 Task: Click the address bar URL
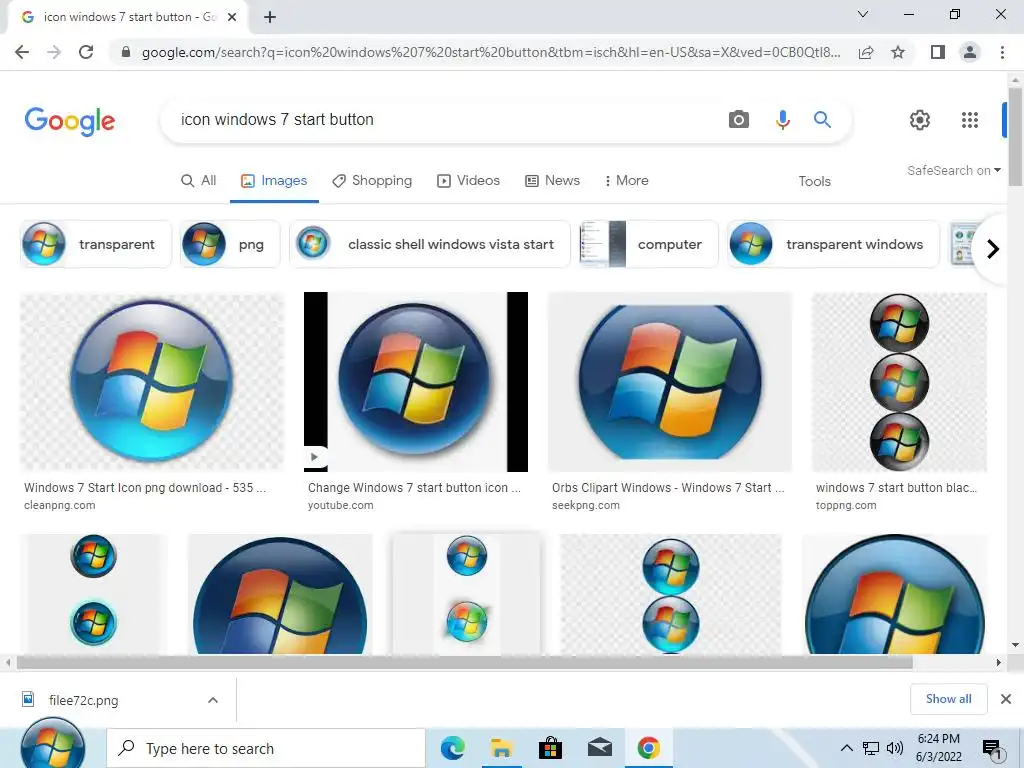click(x=491, y=52)
